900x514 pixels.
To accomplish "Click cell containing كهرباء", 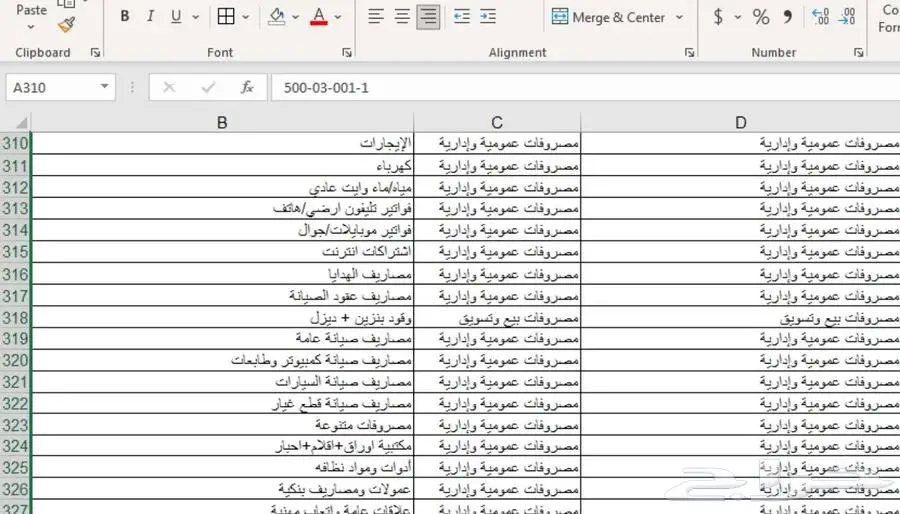I will click(222, 165).
